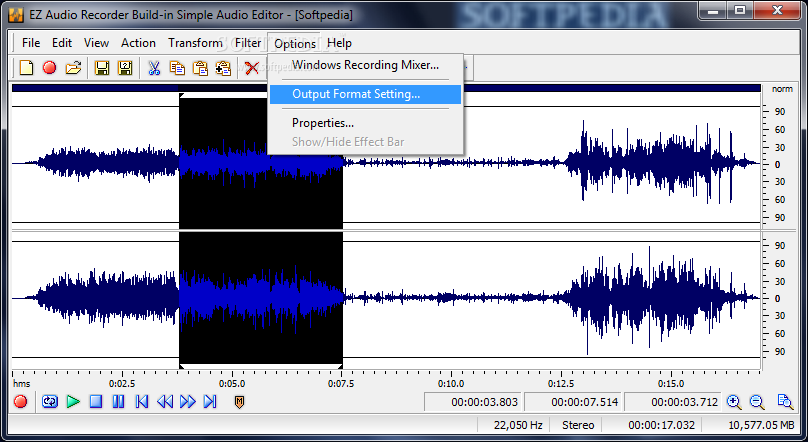Jump to the end of audio
This screenshot has height=442, width=808.
click(210, 401)
